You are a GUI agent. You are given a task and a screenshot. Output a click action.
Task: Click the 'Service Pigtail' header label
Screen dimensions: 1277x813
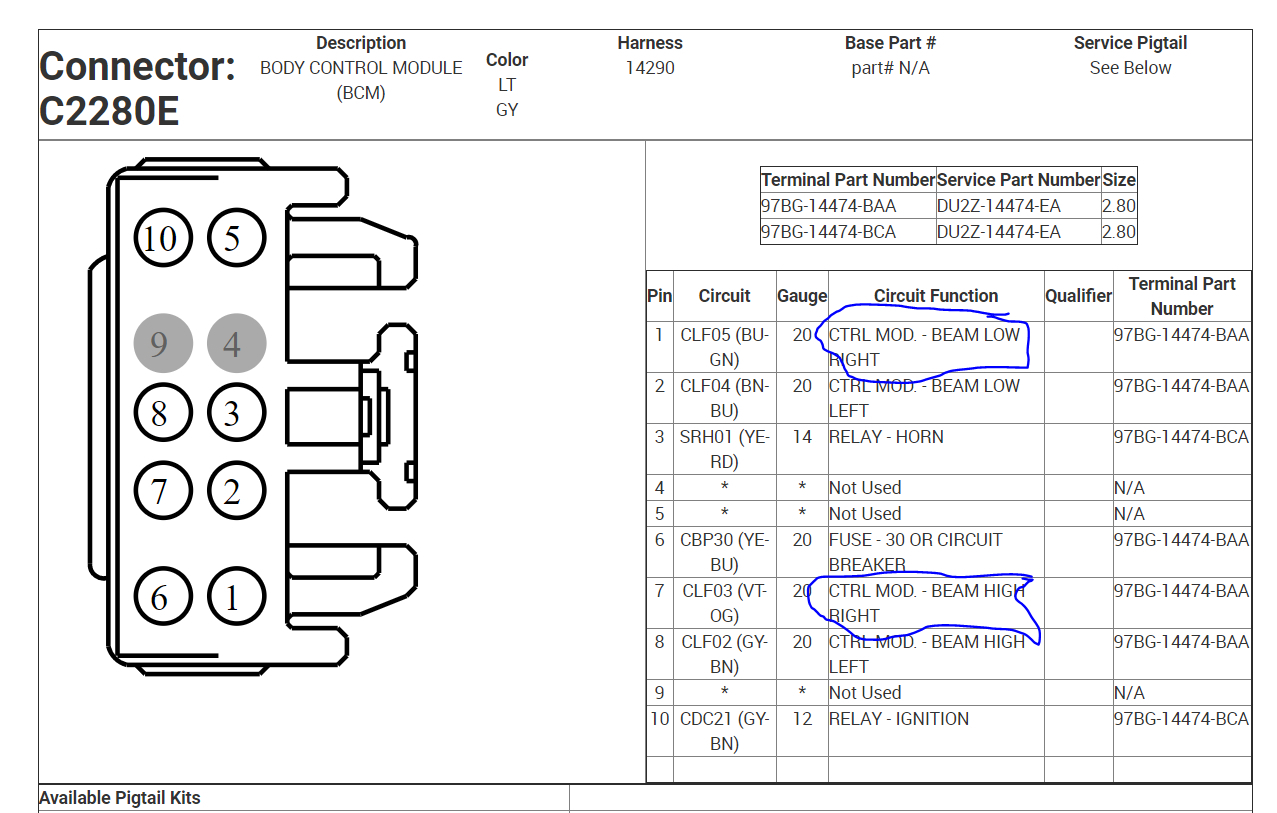click(1130, 43)
